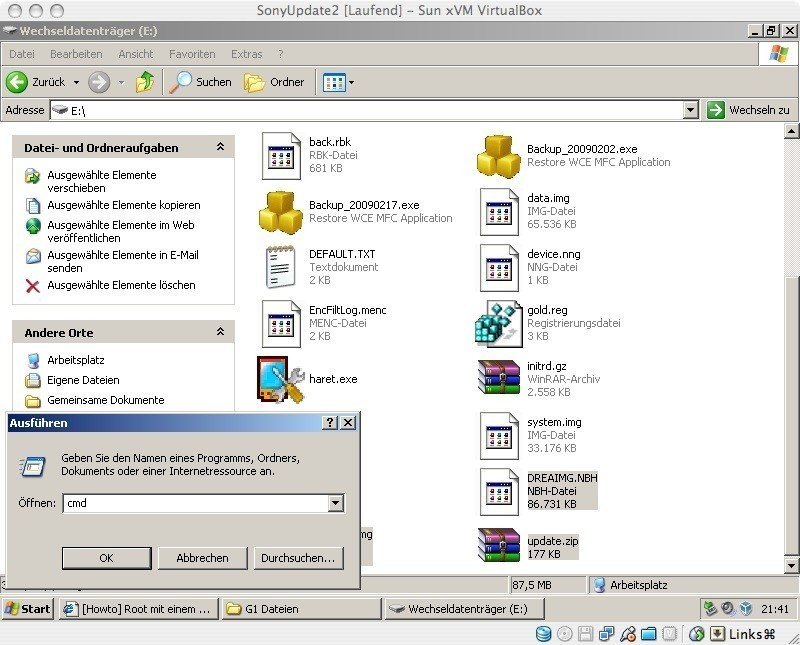Open the Zurück history dropdown arrow
The height and width of the screenshot is (645, 800).
click(x=76, y=82)
